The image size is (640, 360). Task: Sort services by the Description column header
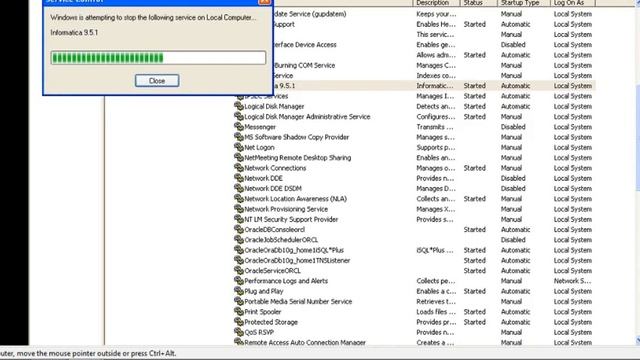coord(436,3)
